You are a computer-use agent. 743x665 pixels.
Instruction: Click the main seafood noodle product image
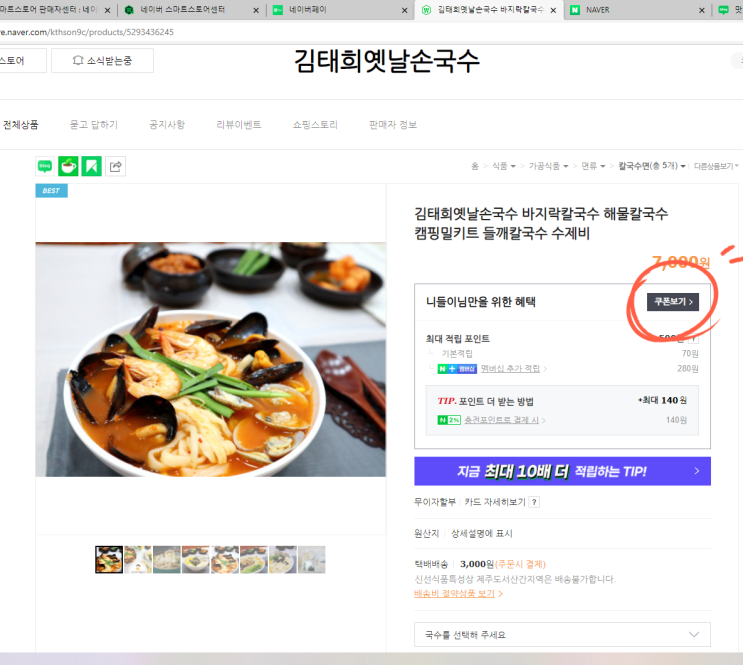(211, 359)
